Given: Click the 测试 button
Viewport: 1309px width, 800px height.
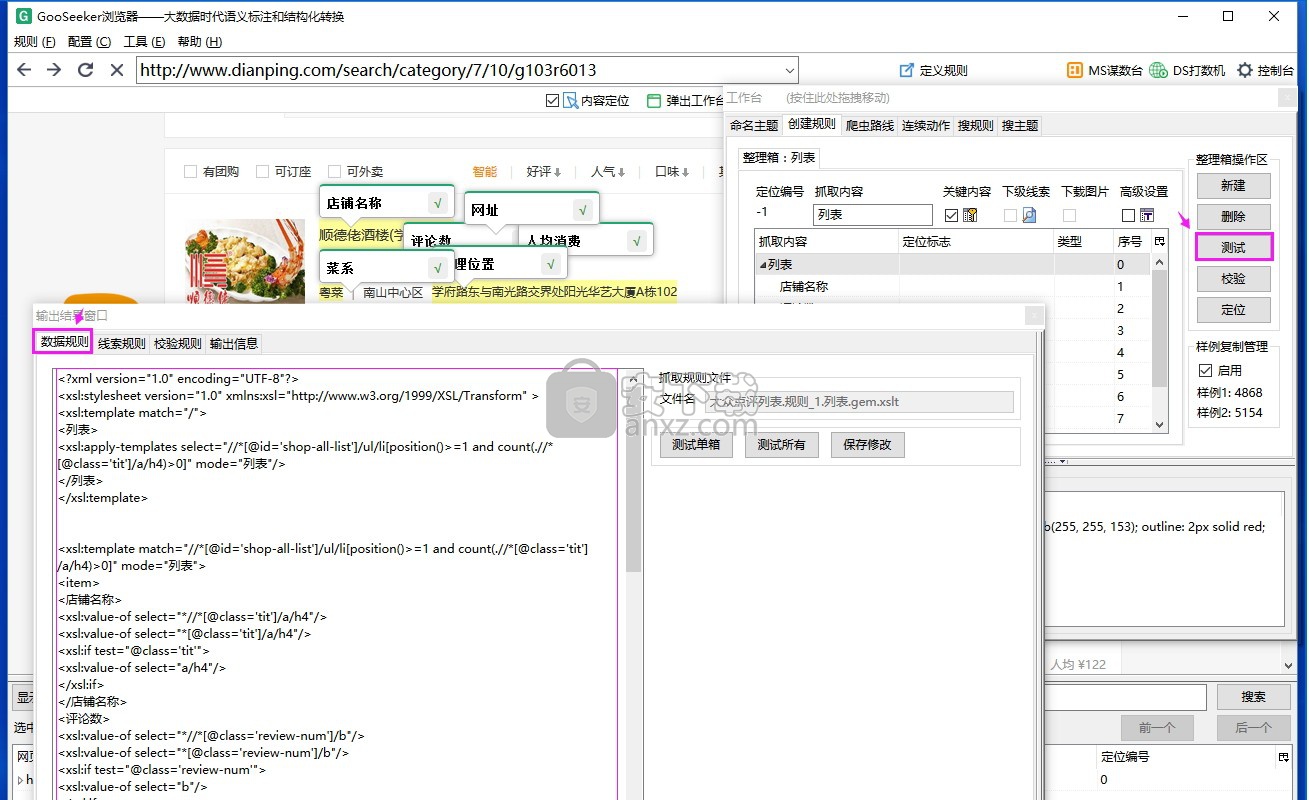Looking at the screenshot, I should click(1233, 247).
